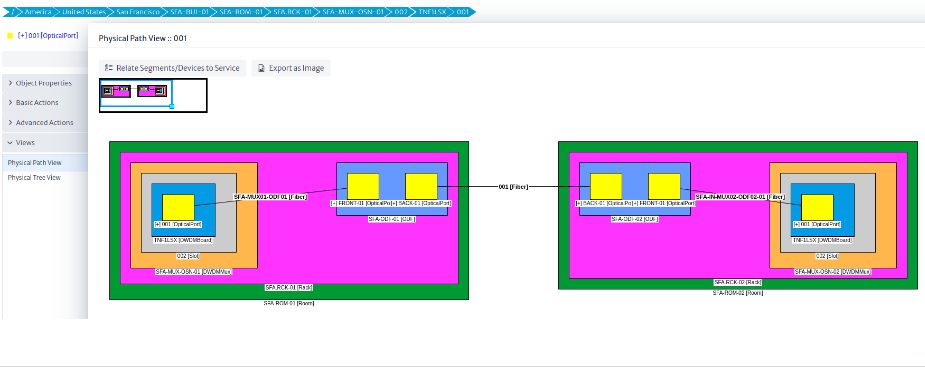Click yellow 001 OpticalPort node in SFA-MUX-OSN-01

point(178,207)
